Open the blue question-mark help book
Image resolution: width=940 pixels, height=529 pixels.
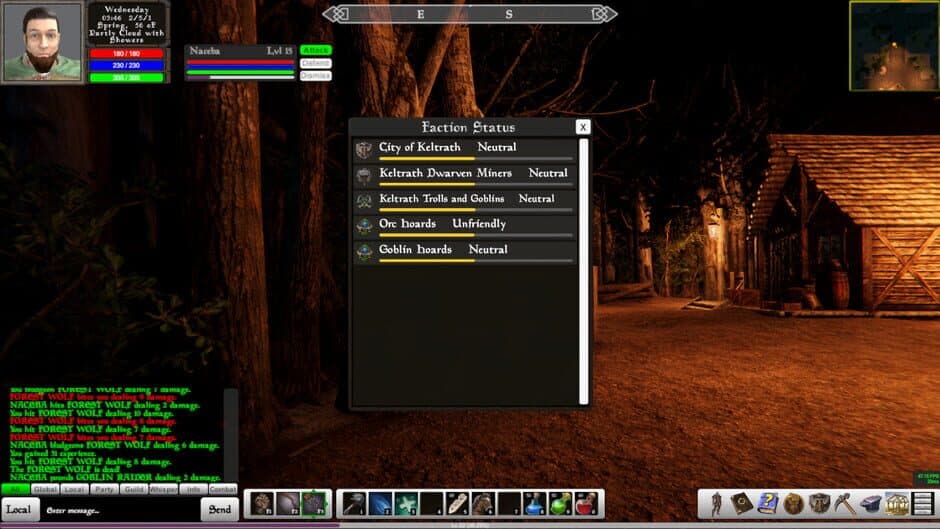click(x=767, y=504)
